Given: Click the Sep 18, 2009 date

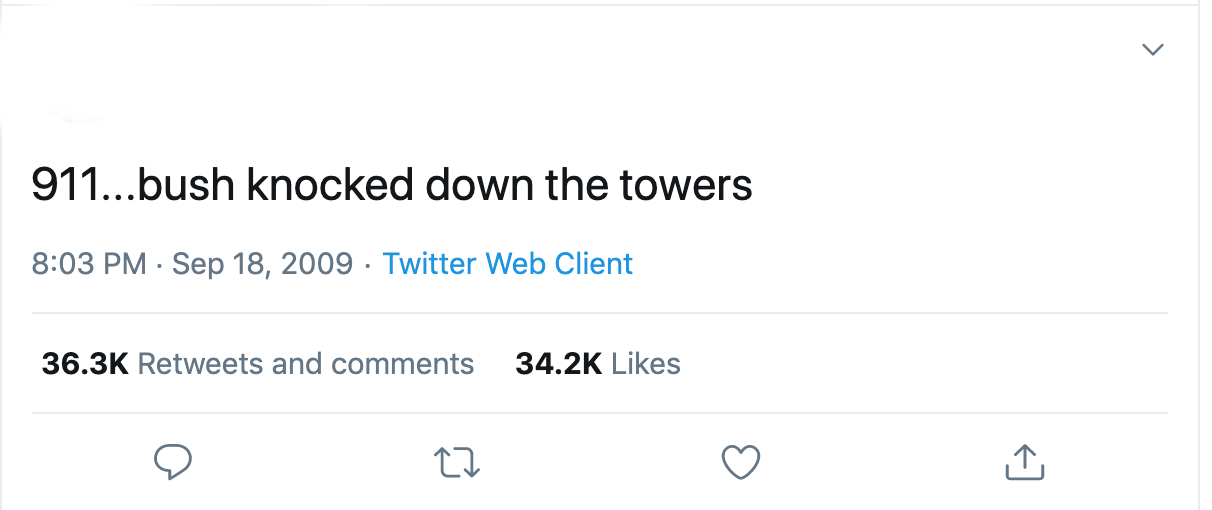Looking at the screenshot, I should 262,264.
